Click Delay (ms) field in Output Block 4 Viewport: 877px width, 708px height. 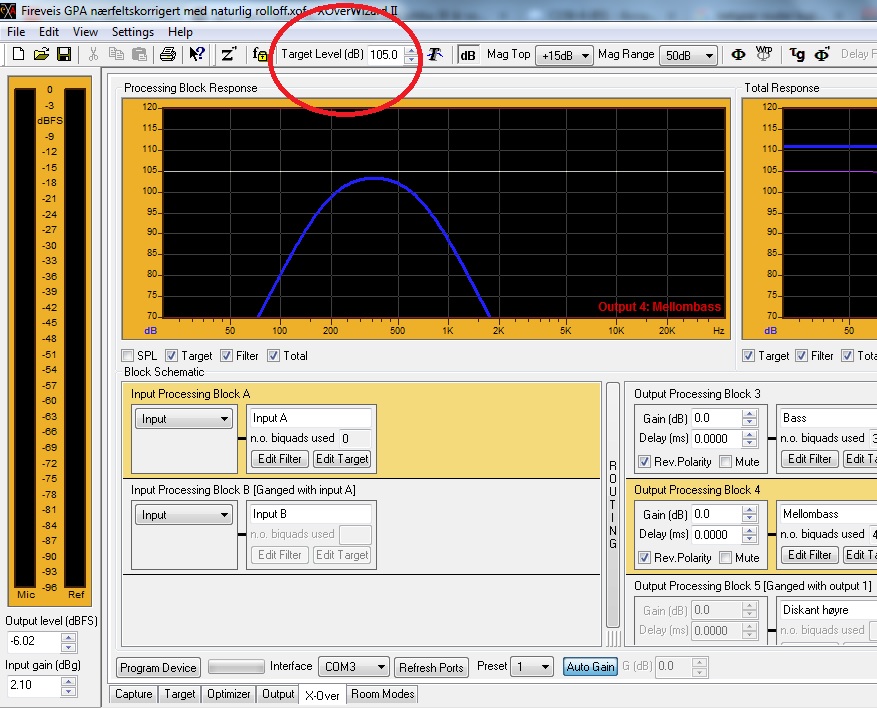coord(716,535)
